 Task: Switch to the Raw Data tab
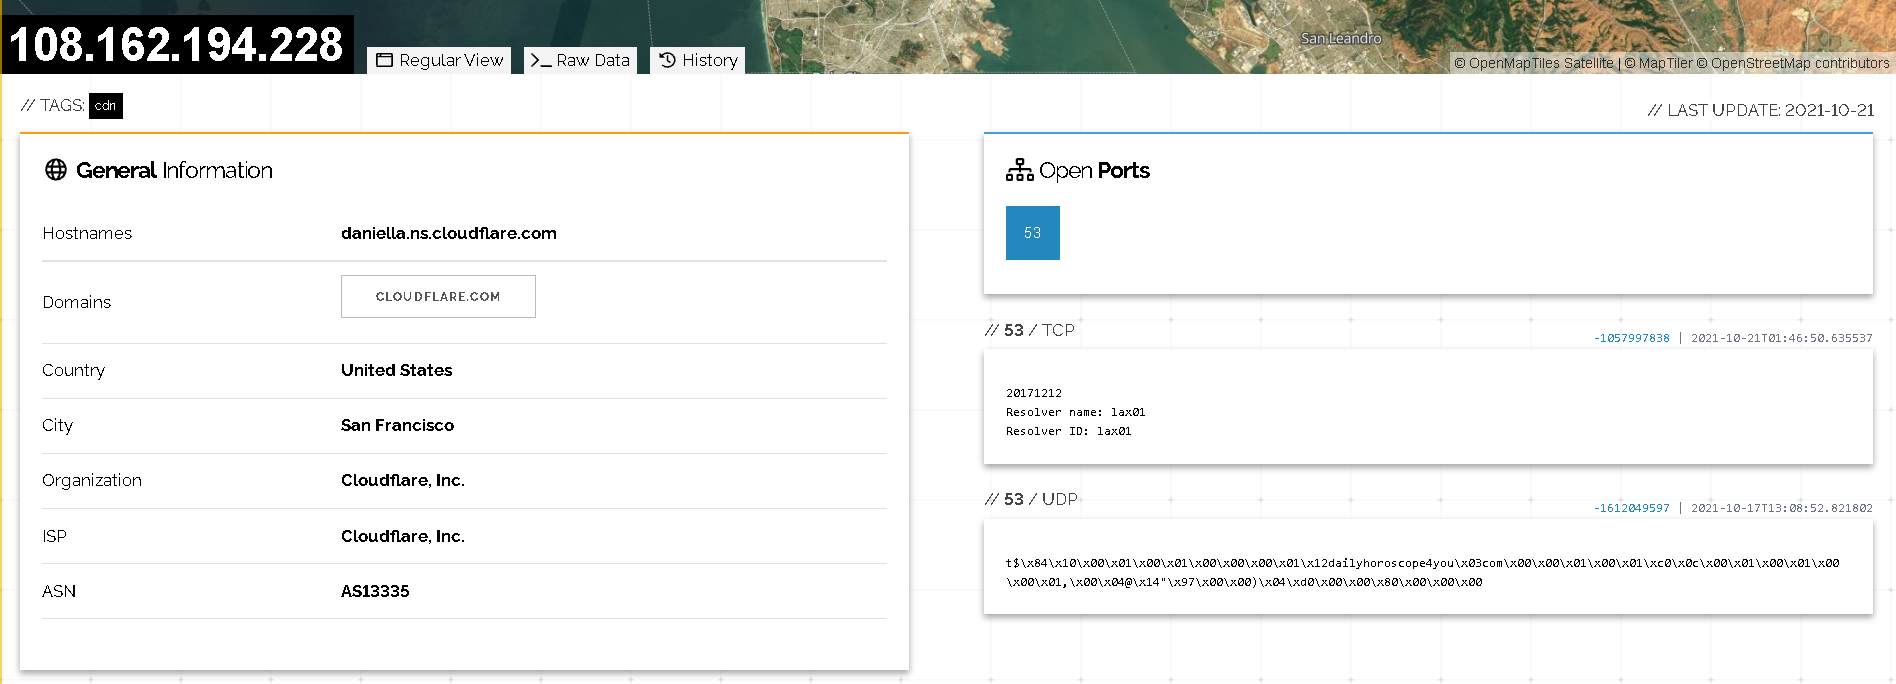[580, 61]
